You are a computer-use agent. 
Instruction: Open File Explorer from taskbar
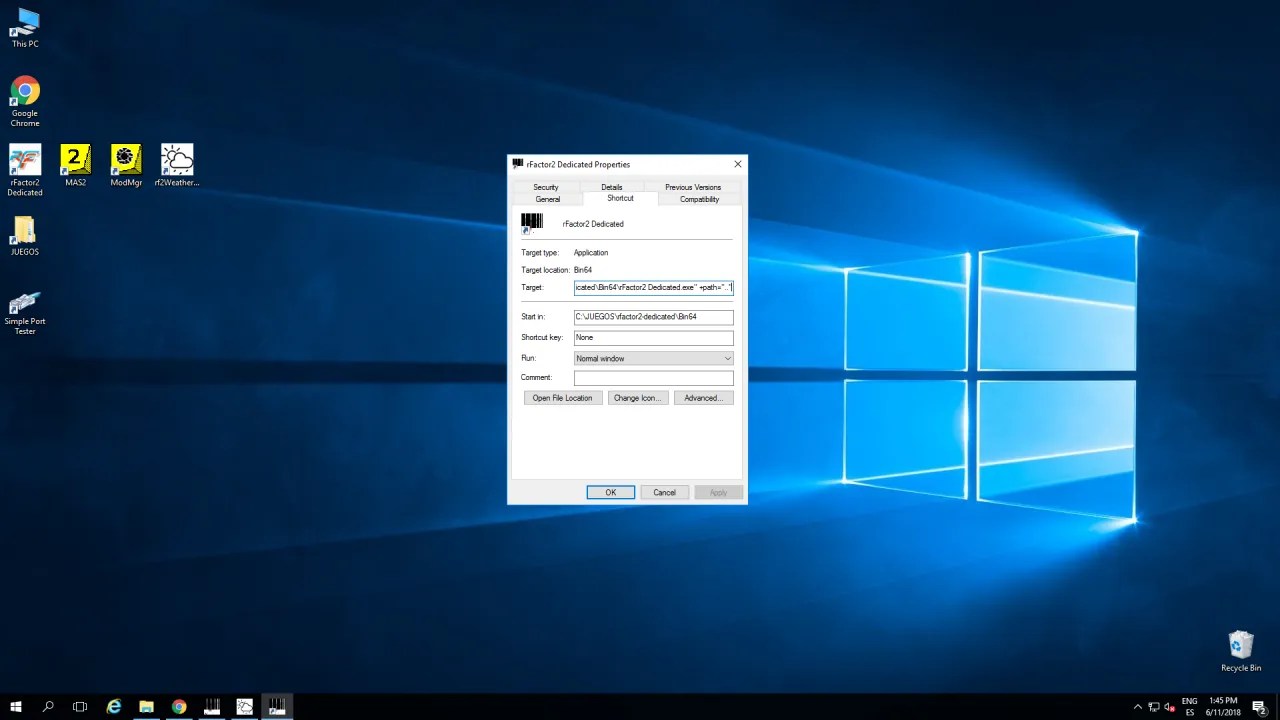[x=146, y=707]
